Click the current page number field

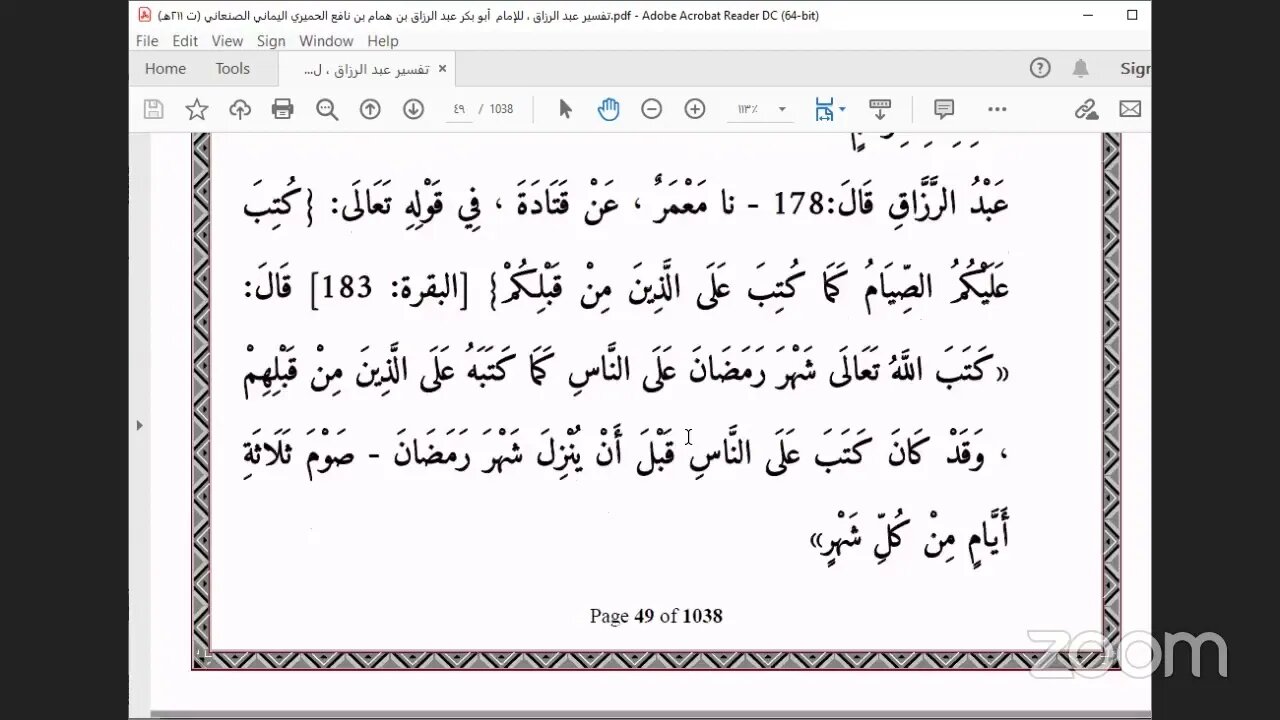pos(459,109)
